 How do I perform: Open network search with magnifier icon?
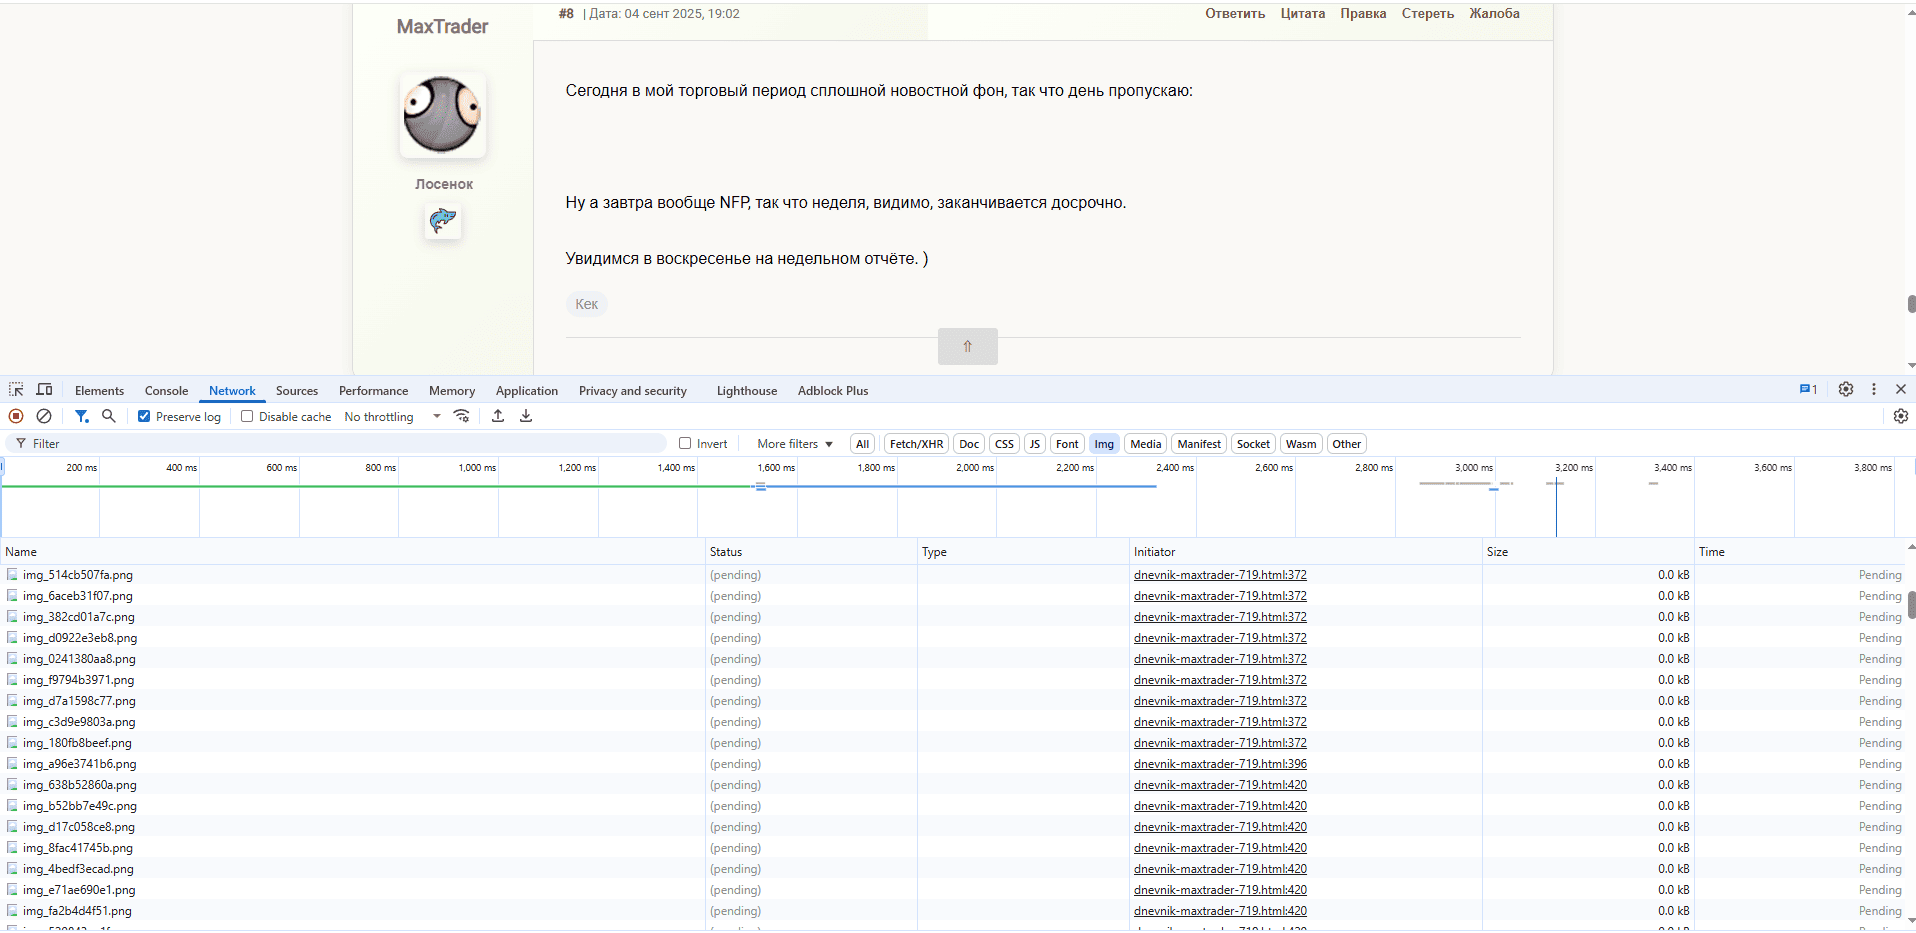(109, 416)
